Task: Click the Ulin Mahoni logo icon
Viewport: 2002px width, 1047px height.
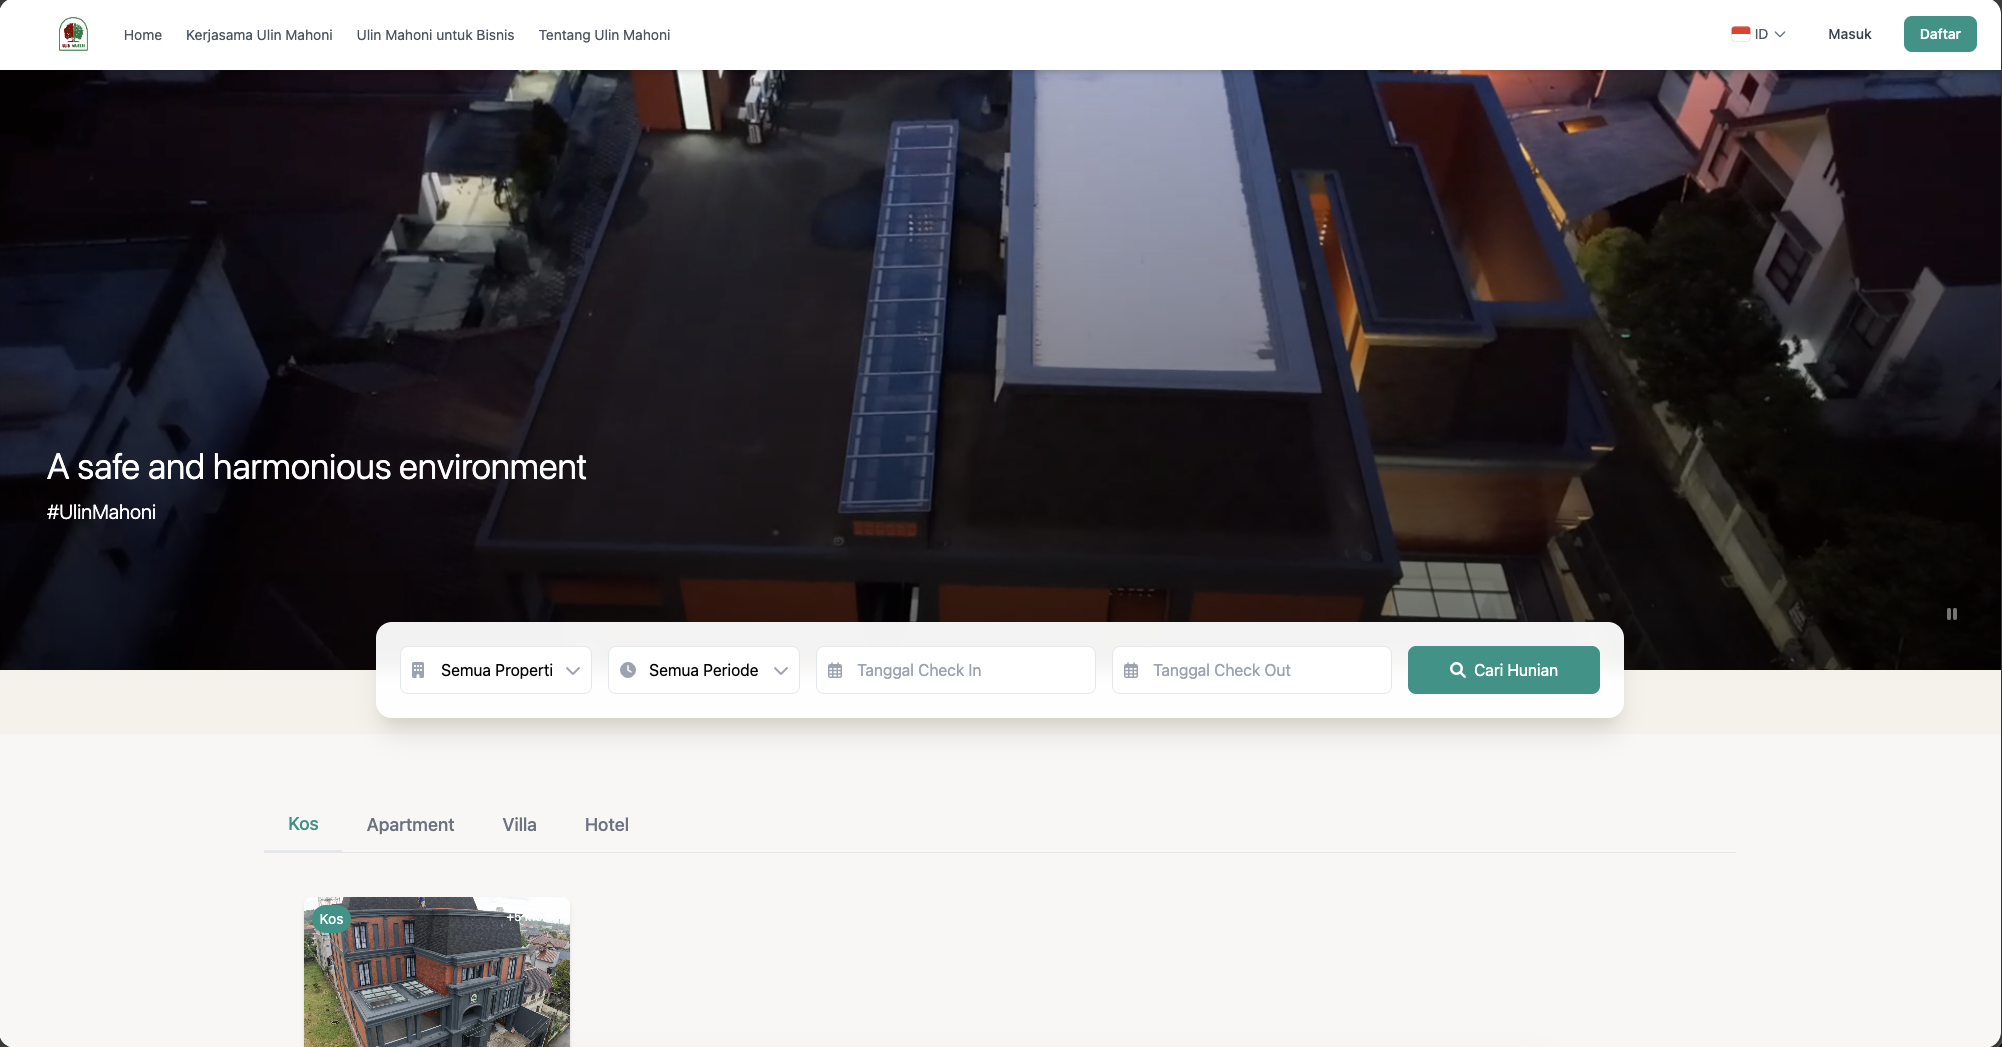Action: click(x=73, y=34)
